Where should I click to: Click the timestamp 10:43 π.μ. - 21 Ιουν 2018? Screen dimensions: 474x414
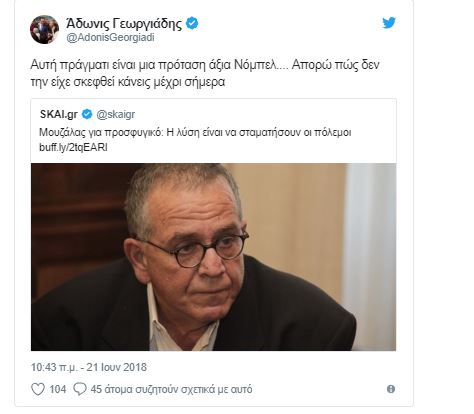89,367
